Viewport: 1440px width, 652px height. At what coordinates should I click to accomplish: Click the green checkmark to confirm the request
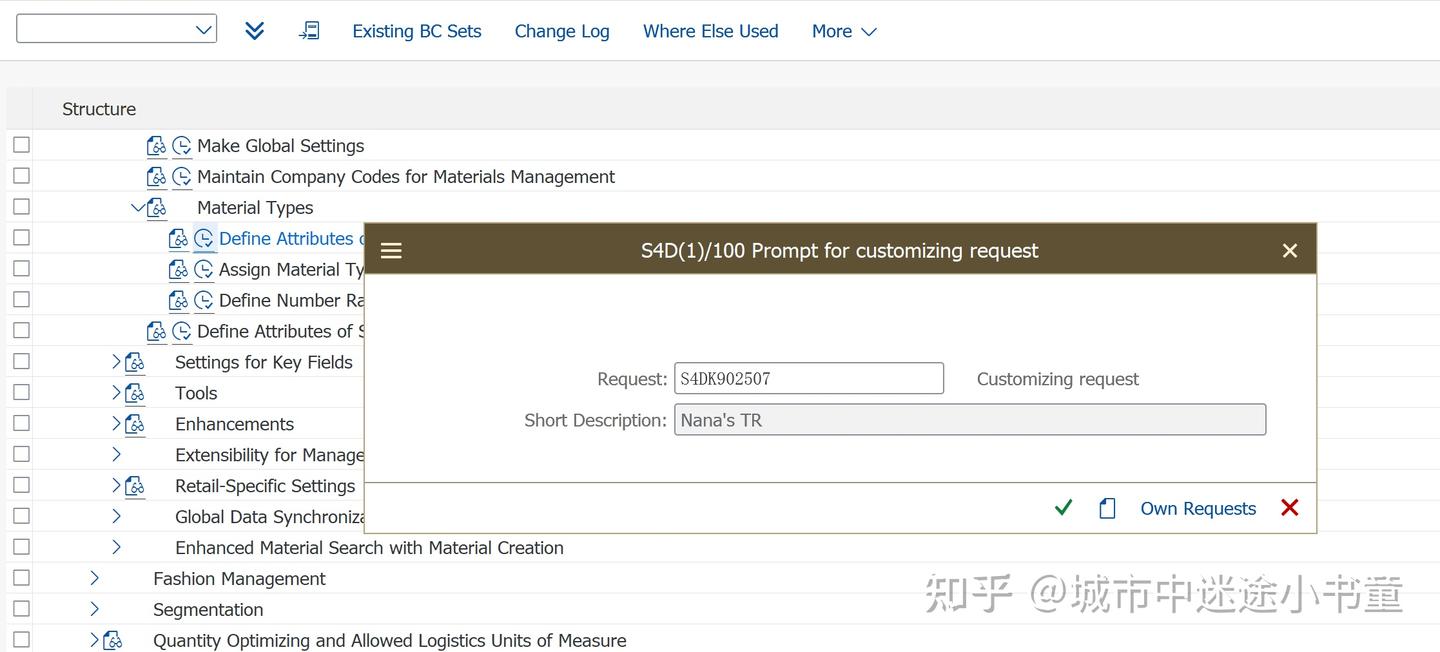pyautogui.click(x=1063, y=508)
